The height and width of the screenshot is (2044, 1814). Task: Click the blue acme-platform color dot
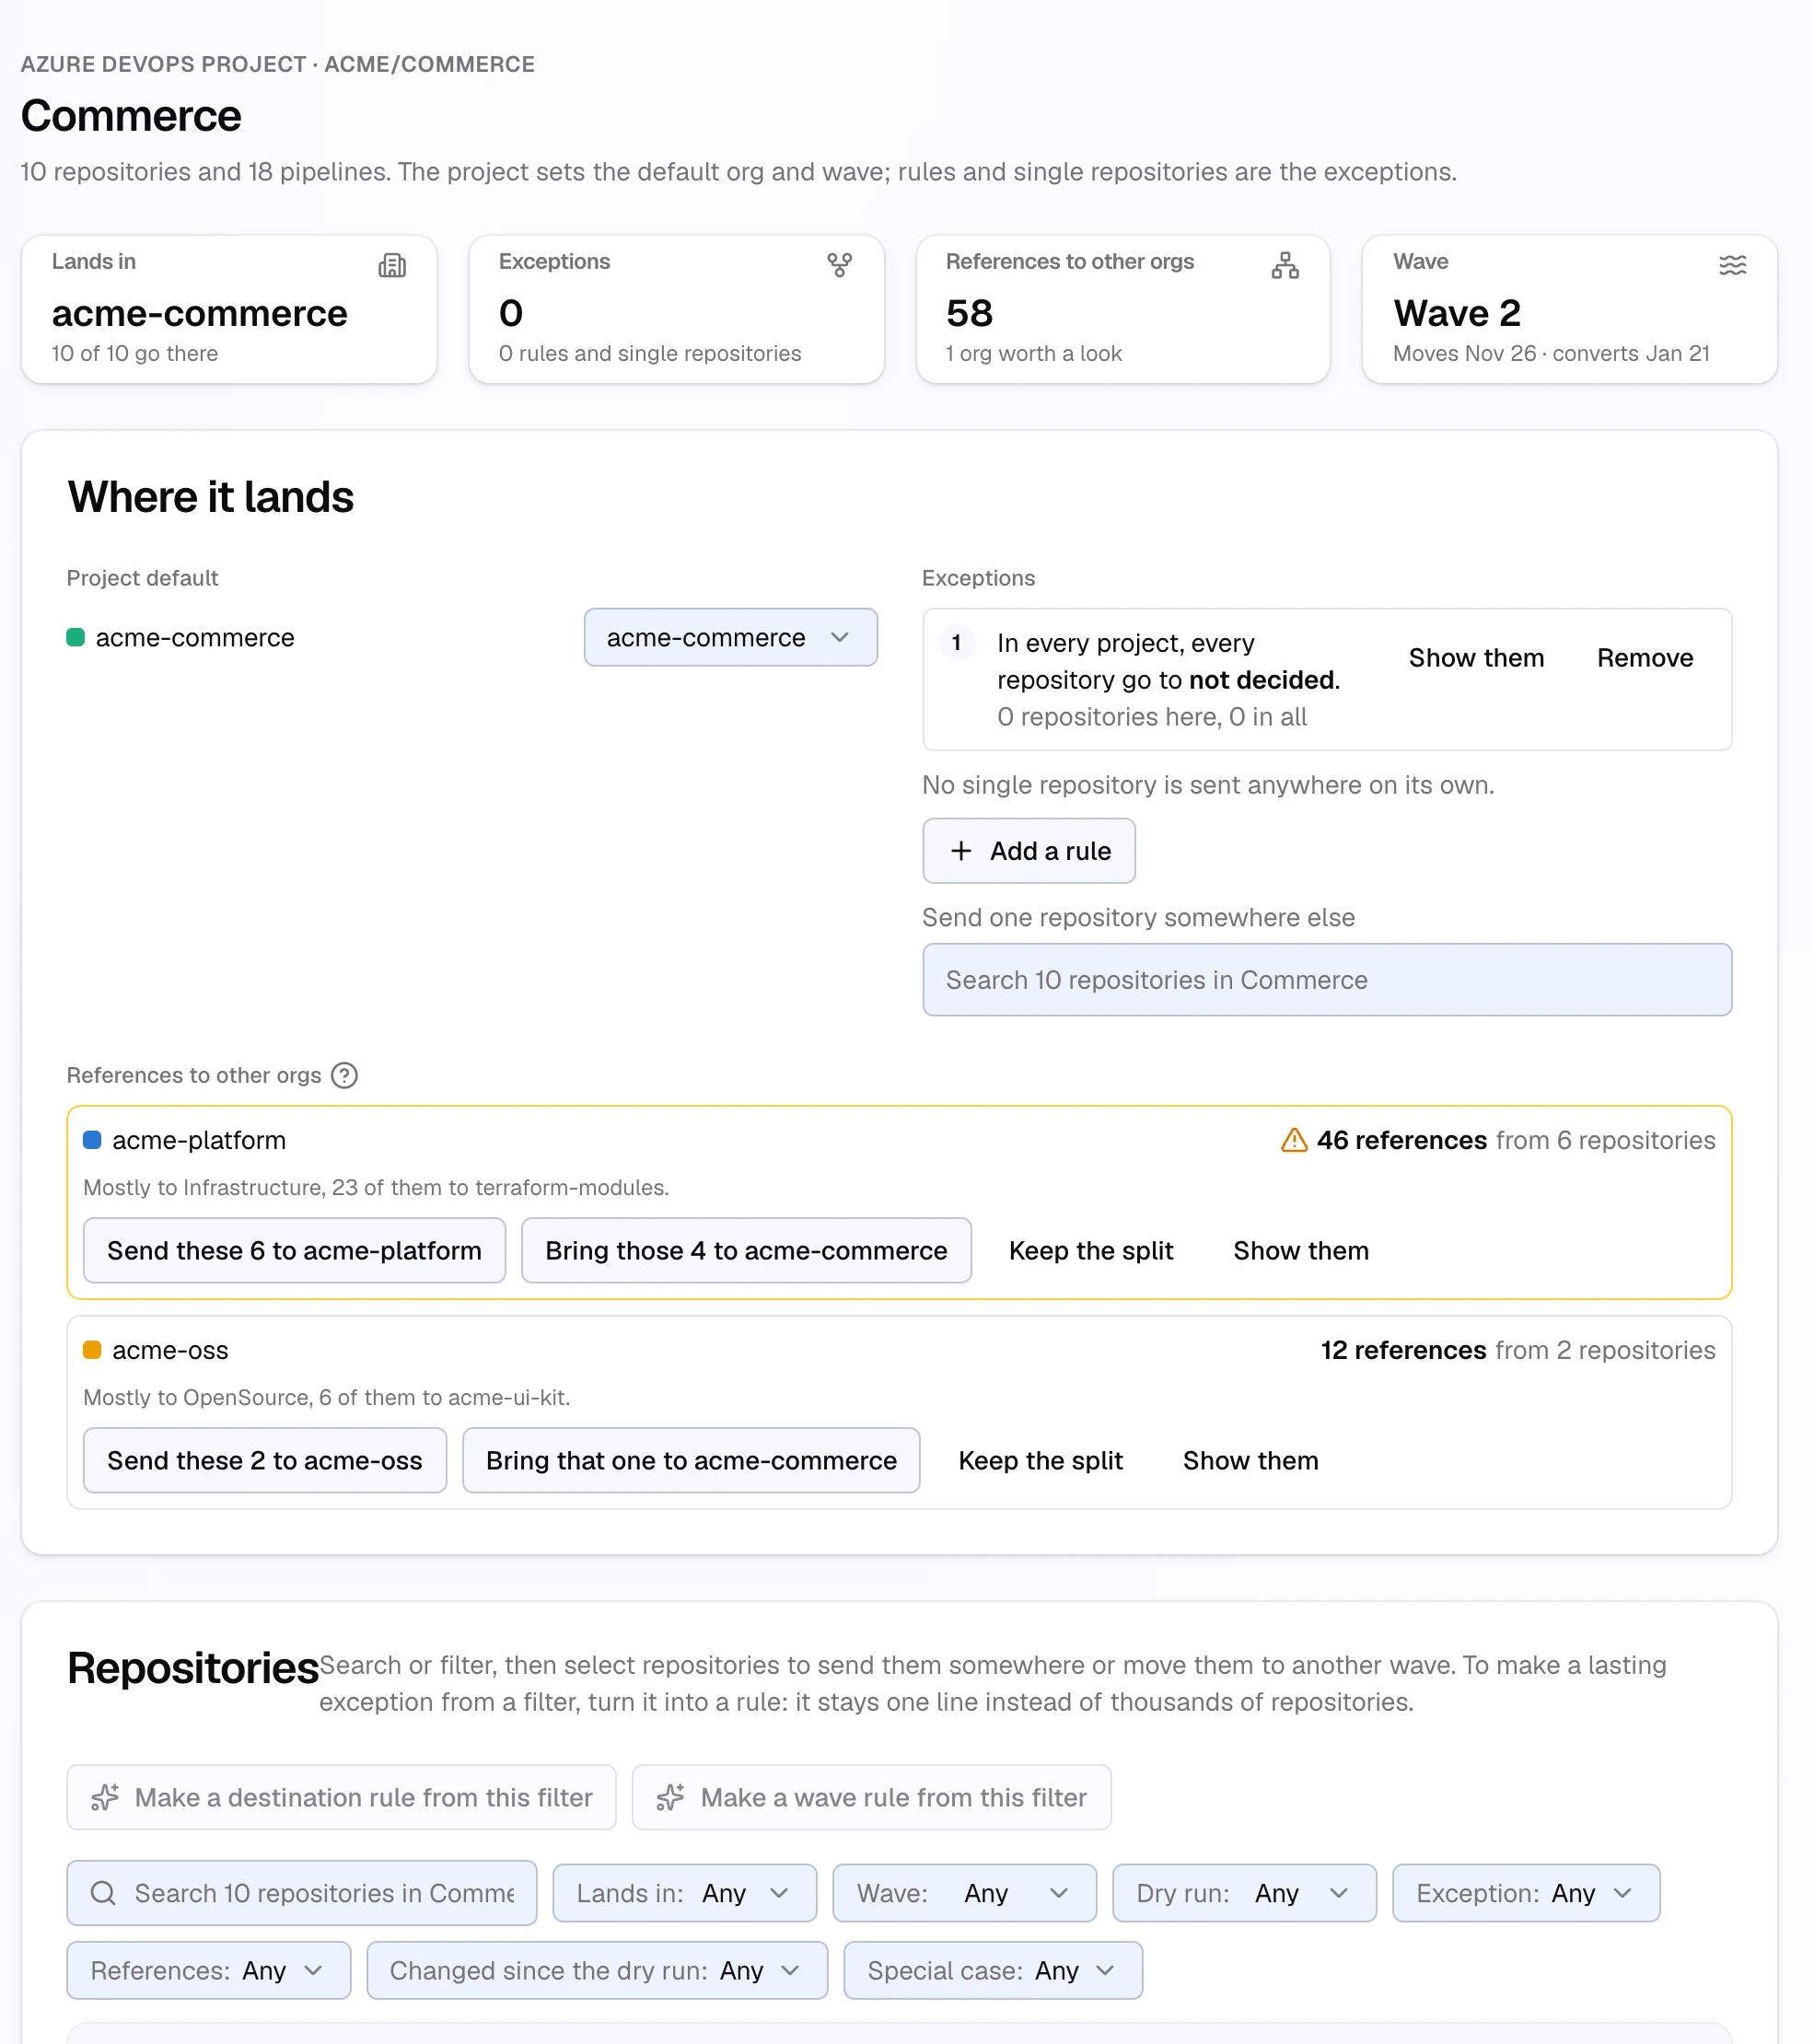(92, 1140)
